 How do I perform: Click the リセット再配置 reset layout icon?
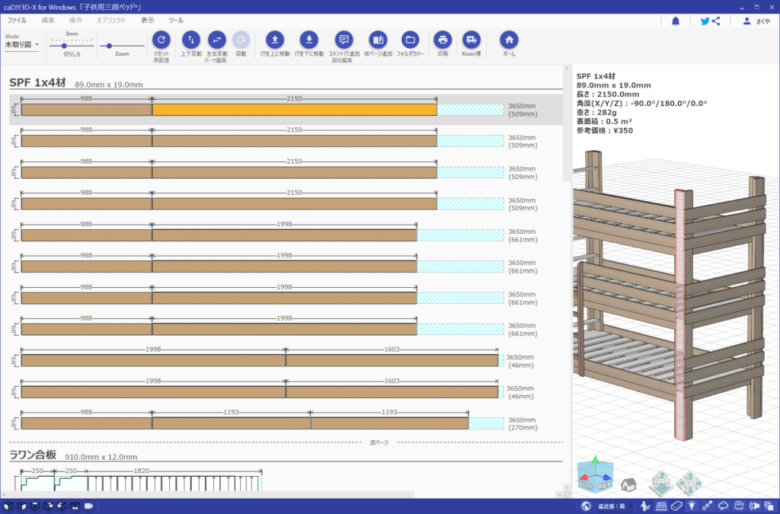tap(161, 40)
